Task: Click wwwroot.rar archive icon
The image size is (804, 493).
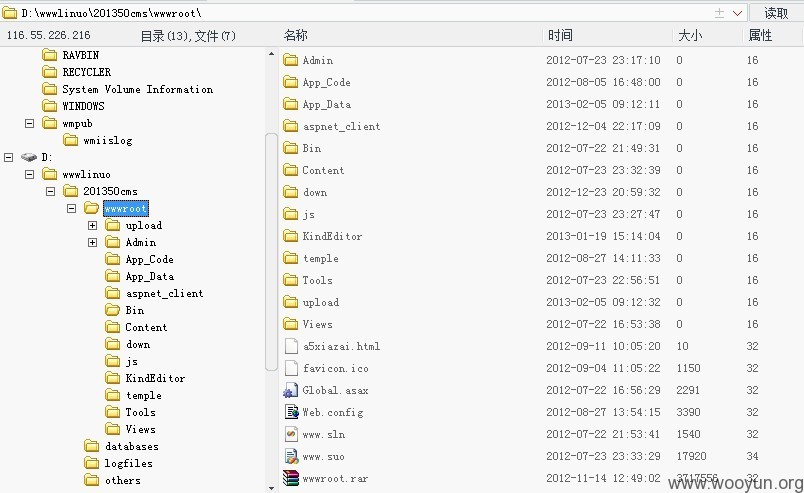Action: tap(291, 478)
